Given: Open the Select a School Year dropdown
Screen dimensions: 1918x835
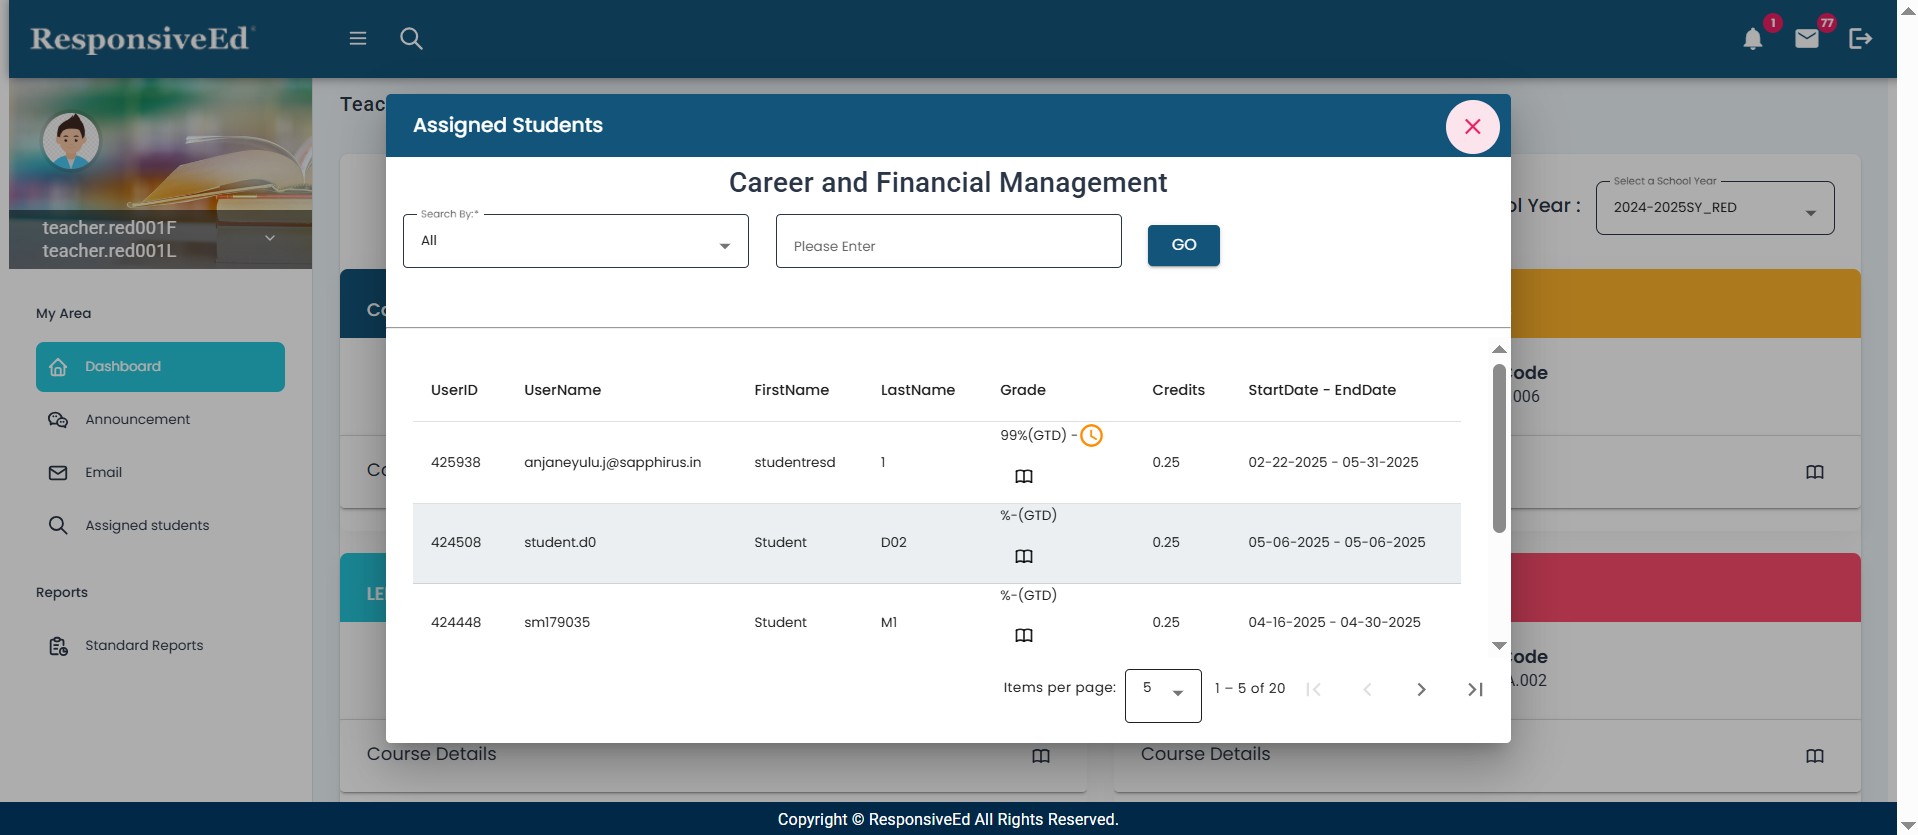Looking at the screenshot, I should coord(1714,209).
